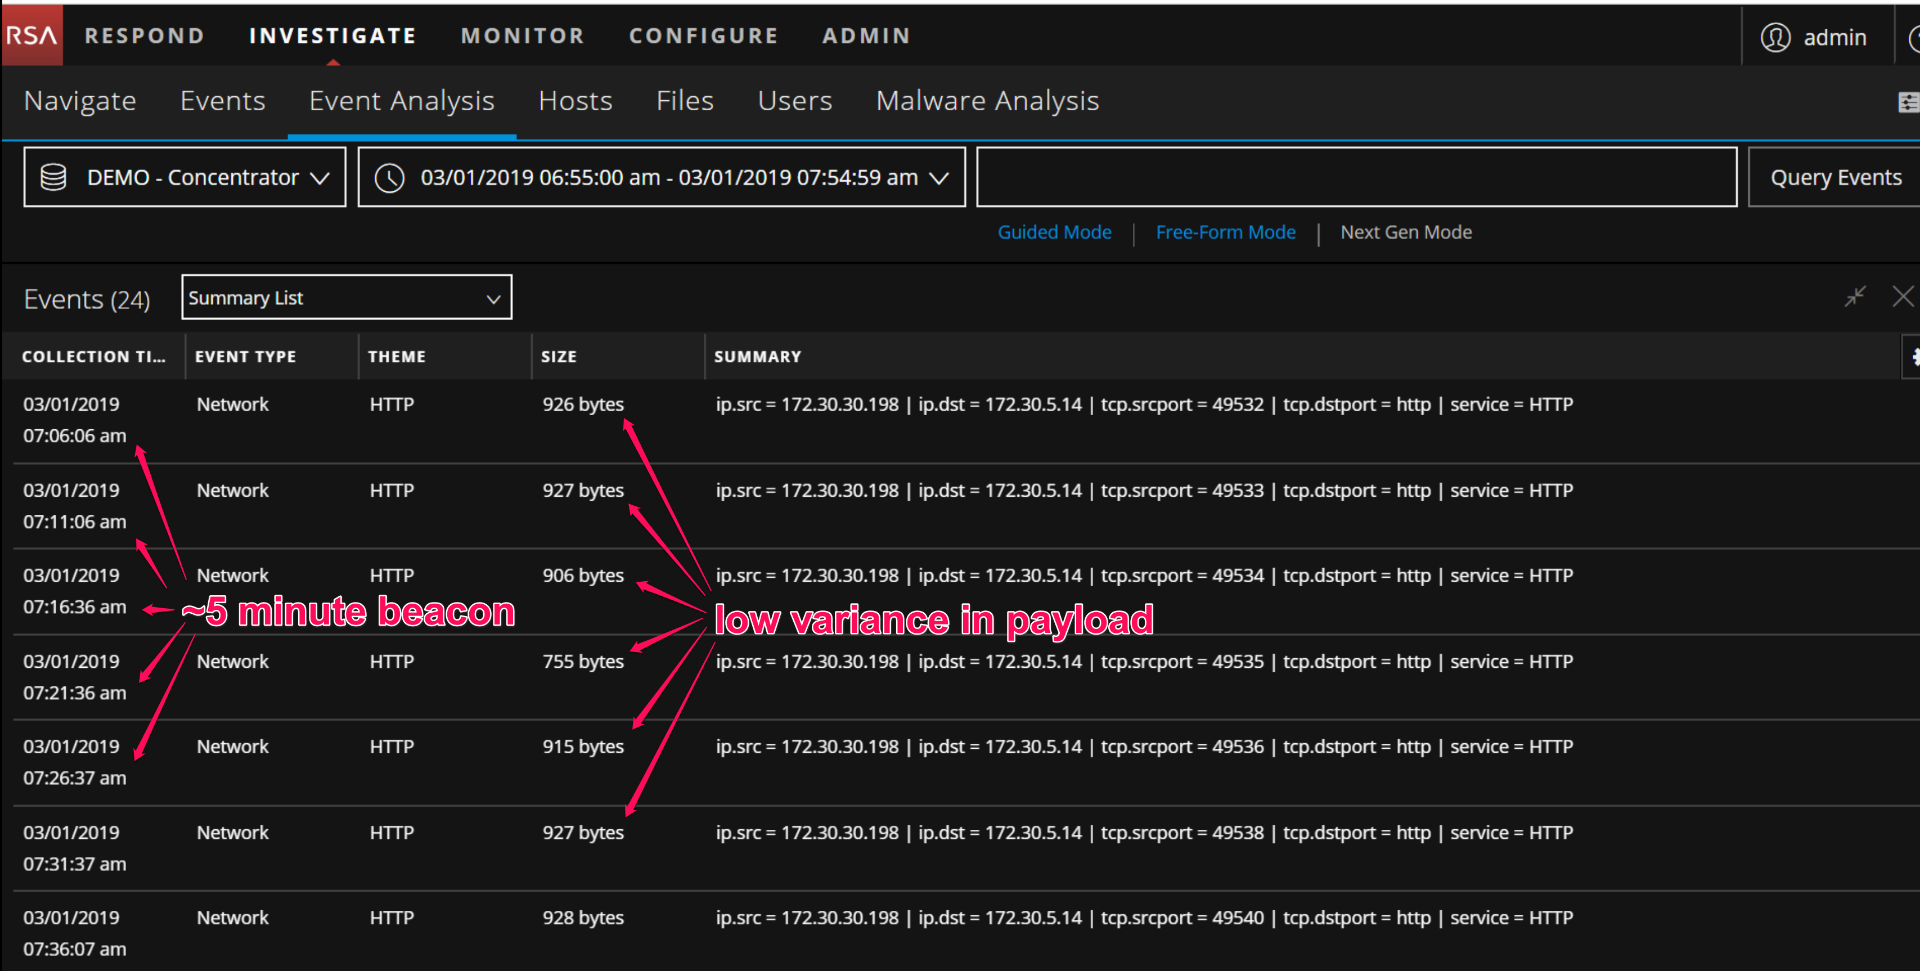Viewport: 1920px width, 971px height.
Task: Open column settings icon beside Summary header
Action: [1912, 357]
